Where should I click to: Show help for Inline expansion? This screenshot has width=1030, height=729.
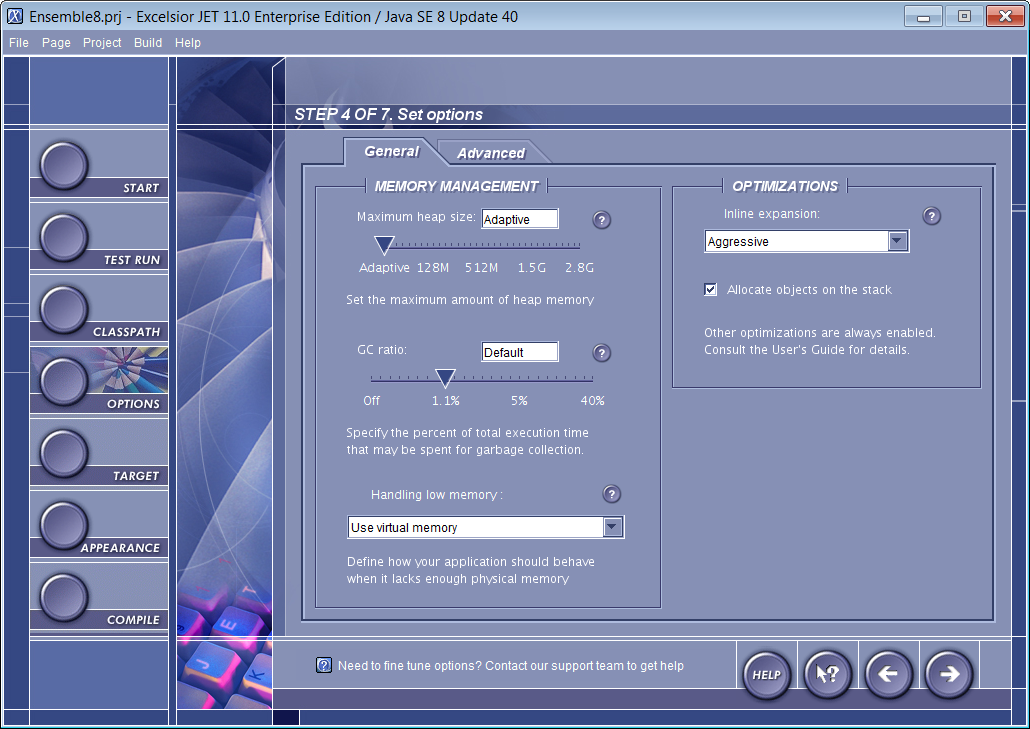932,216
